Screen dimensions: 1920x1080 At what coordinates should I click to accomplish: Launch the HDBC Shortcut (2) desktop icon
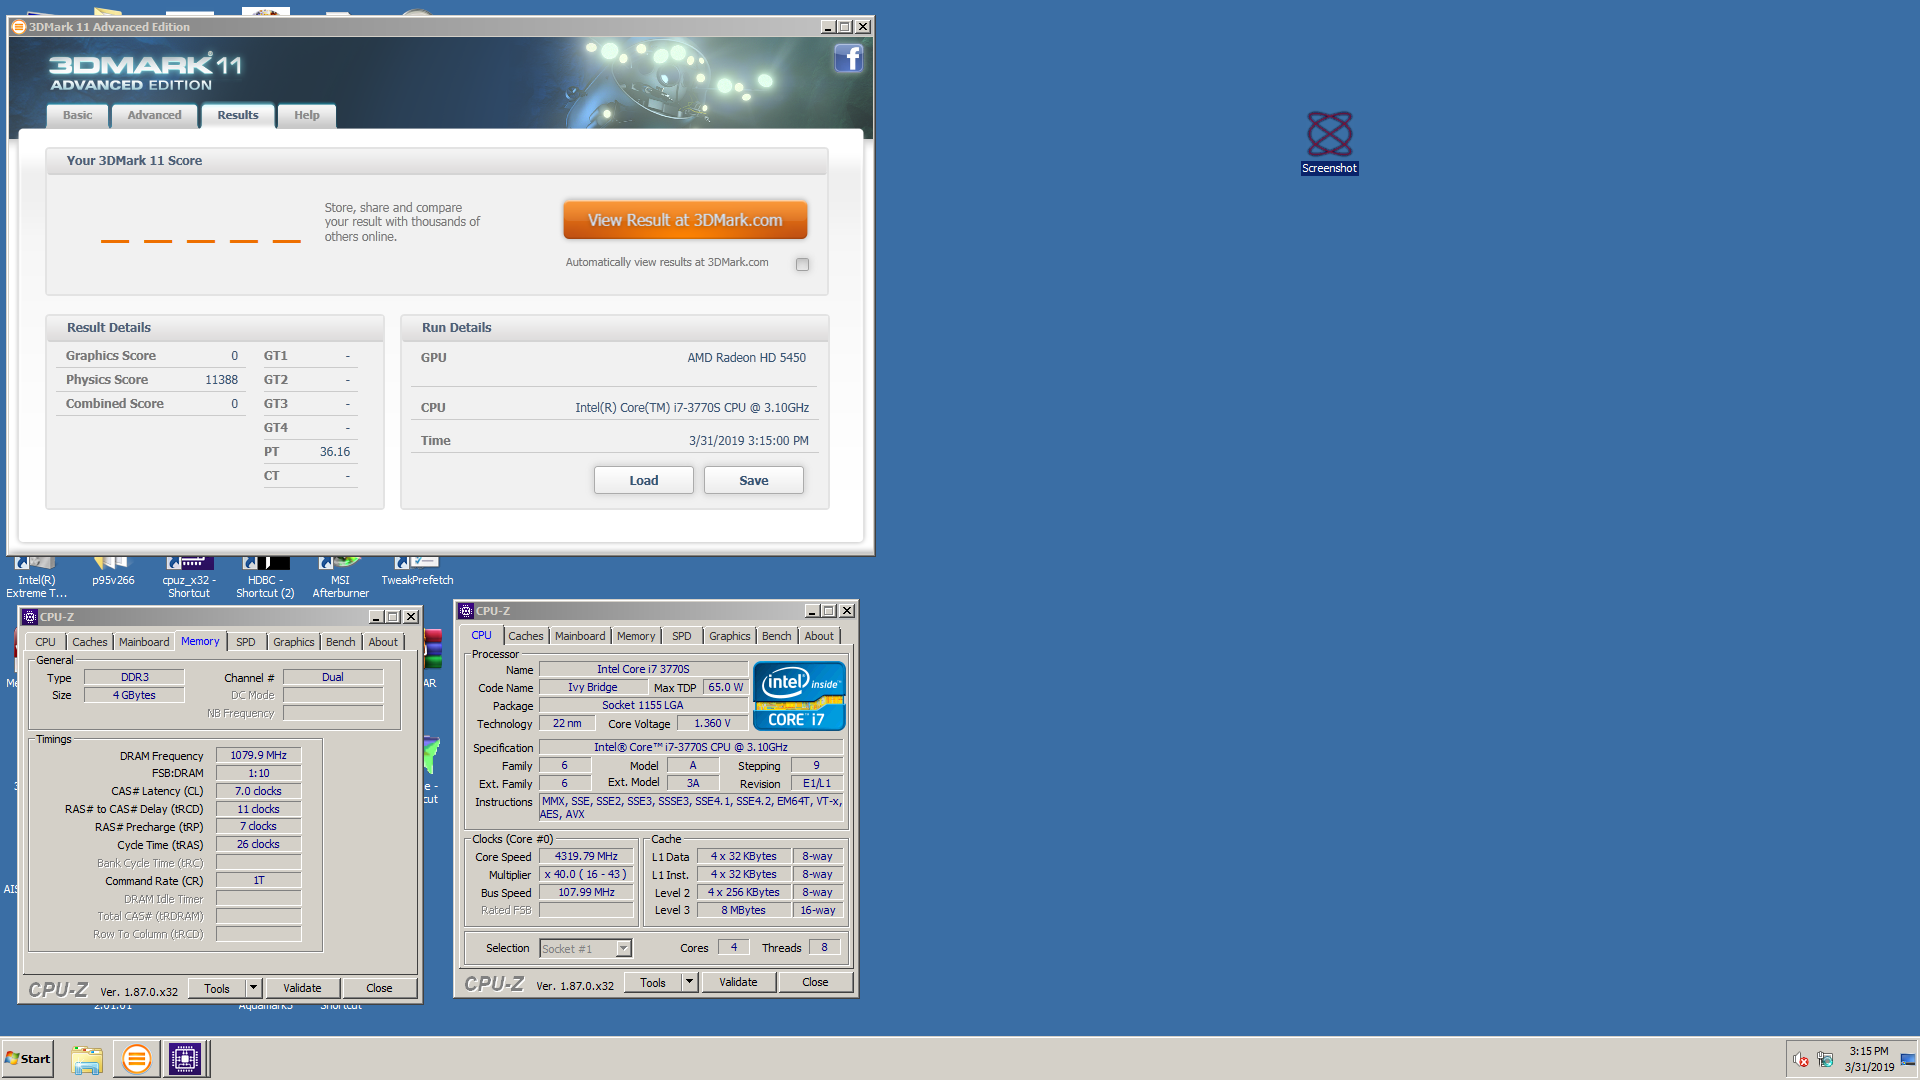point(265,578)
